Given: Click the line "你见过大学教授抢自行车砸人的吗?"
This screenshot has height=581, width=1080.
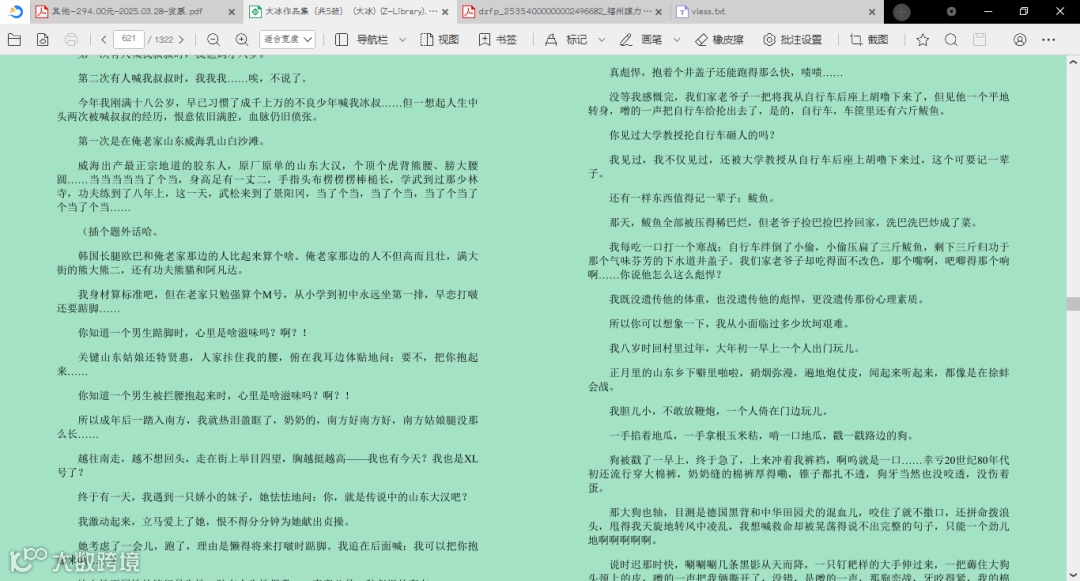Looking at the screenshot, I should [692, 135].
